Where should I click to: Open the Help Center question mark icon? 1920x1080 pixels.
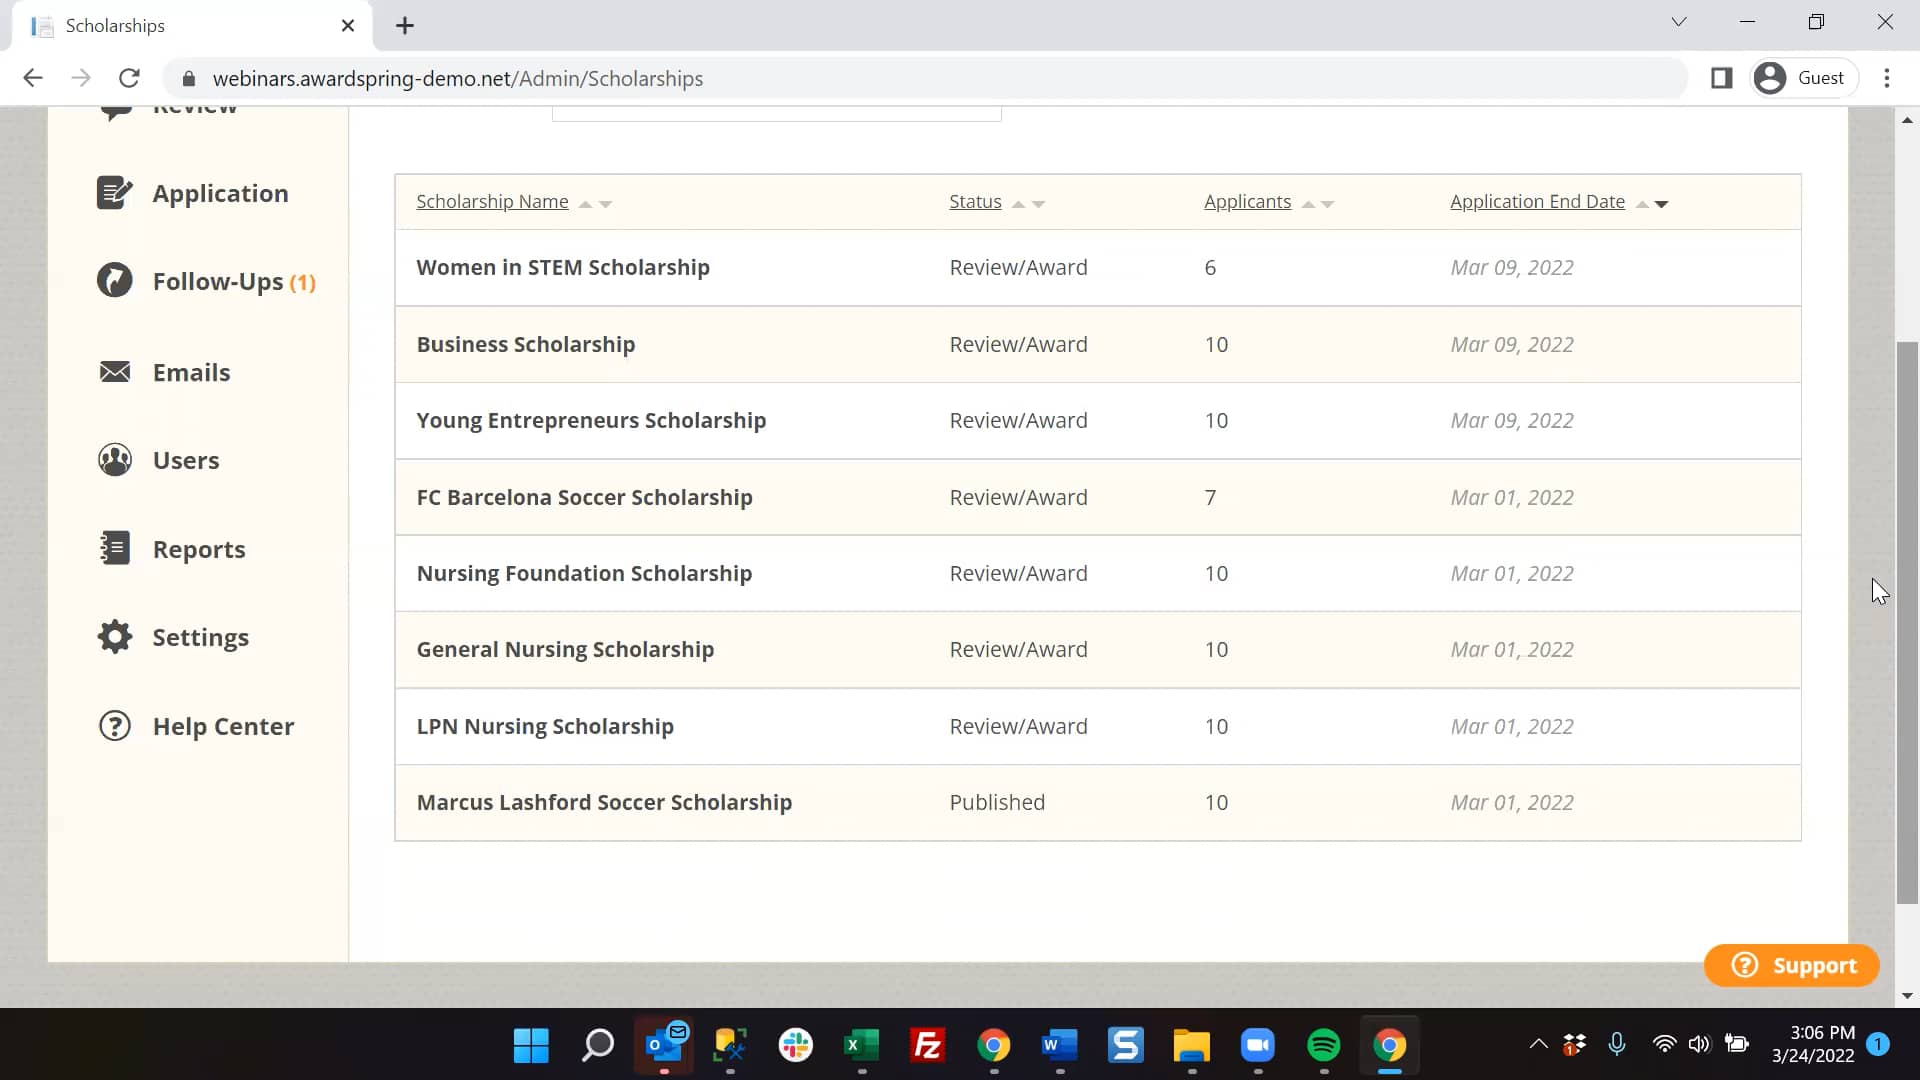click(x=114, y=726)
